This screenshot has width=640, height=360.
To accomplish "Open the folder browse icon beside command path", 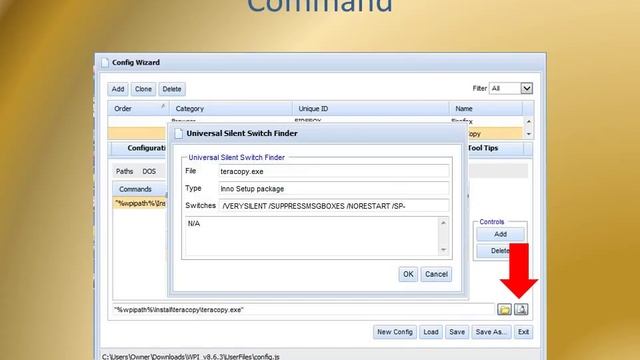I will point(504,309).
